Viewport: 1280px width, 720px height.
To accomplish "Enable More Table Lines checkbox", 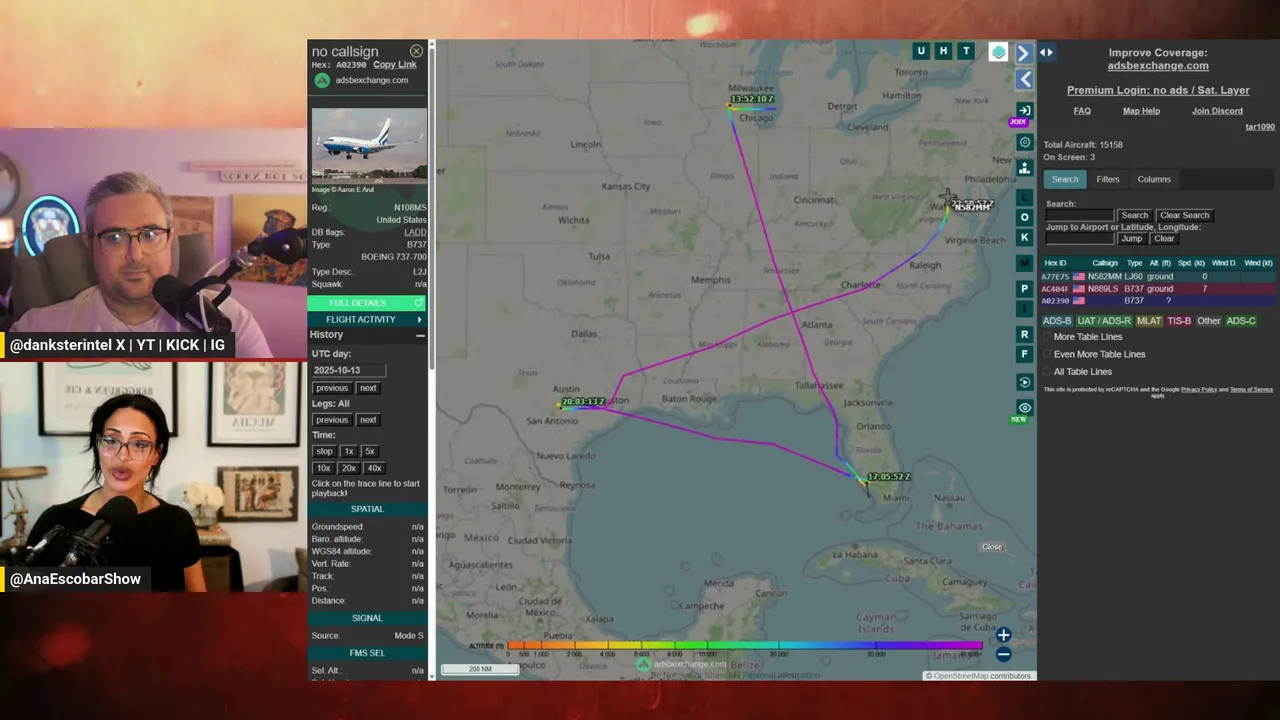I will pyautogui.click(x=1049, y=337).
